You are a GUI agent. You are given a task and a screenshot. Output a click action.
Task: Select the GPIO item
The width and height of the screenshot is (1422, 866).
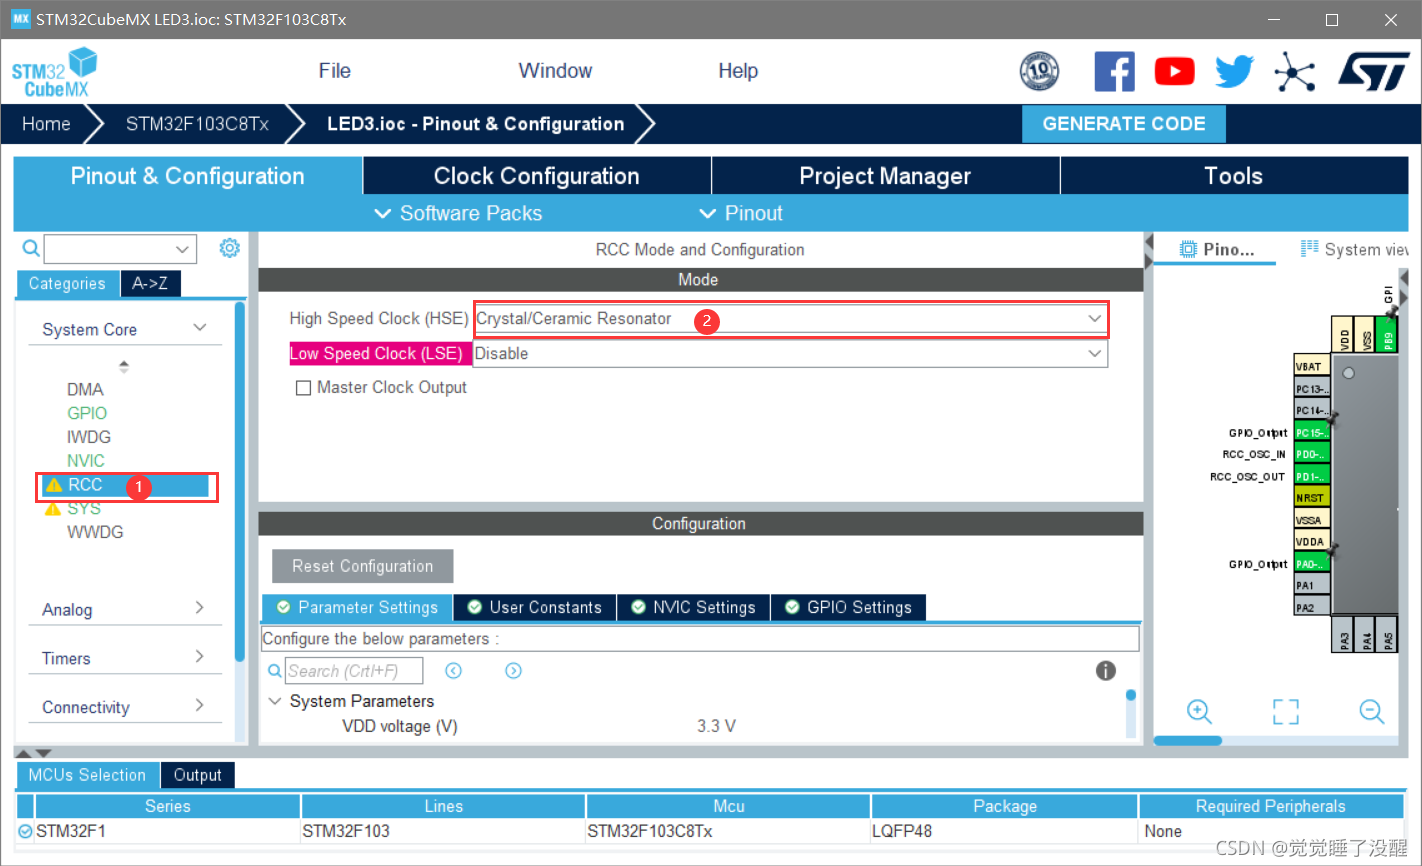coord(87,413)
